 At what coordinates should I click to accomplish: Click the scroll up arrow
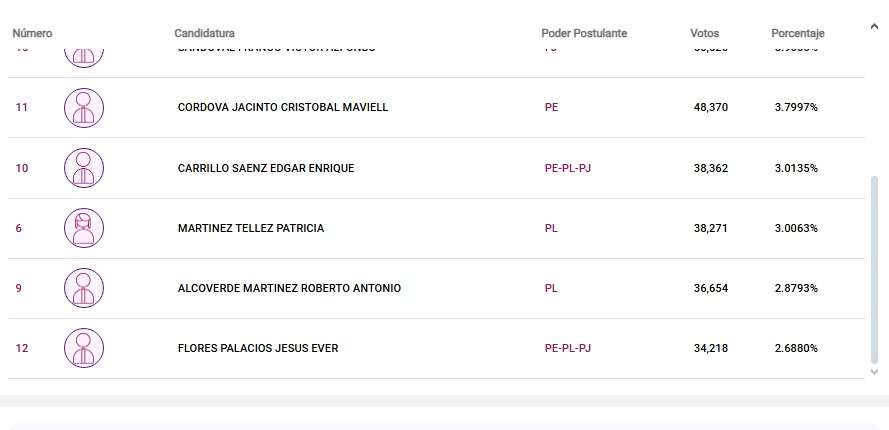point(876,26)
